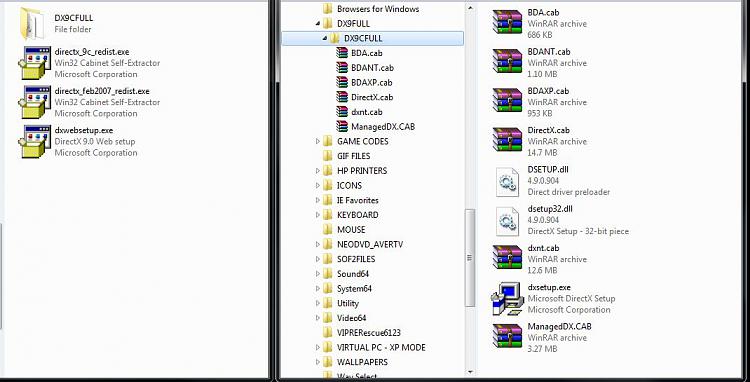Click 'Sound64' folder name in tree

(353, 274)
